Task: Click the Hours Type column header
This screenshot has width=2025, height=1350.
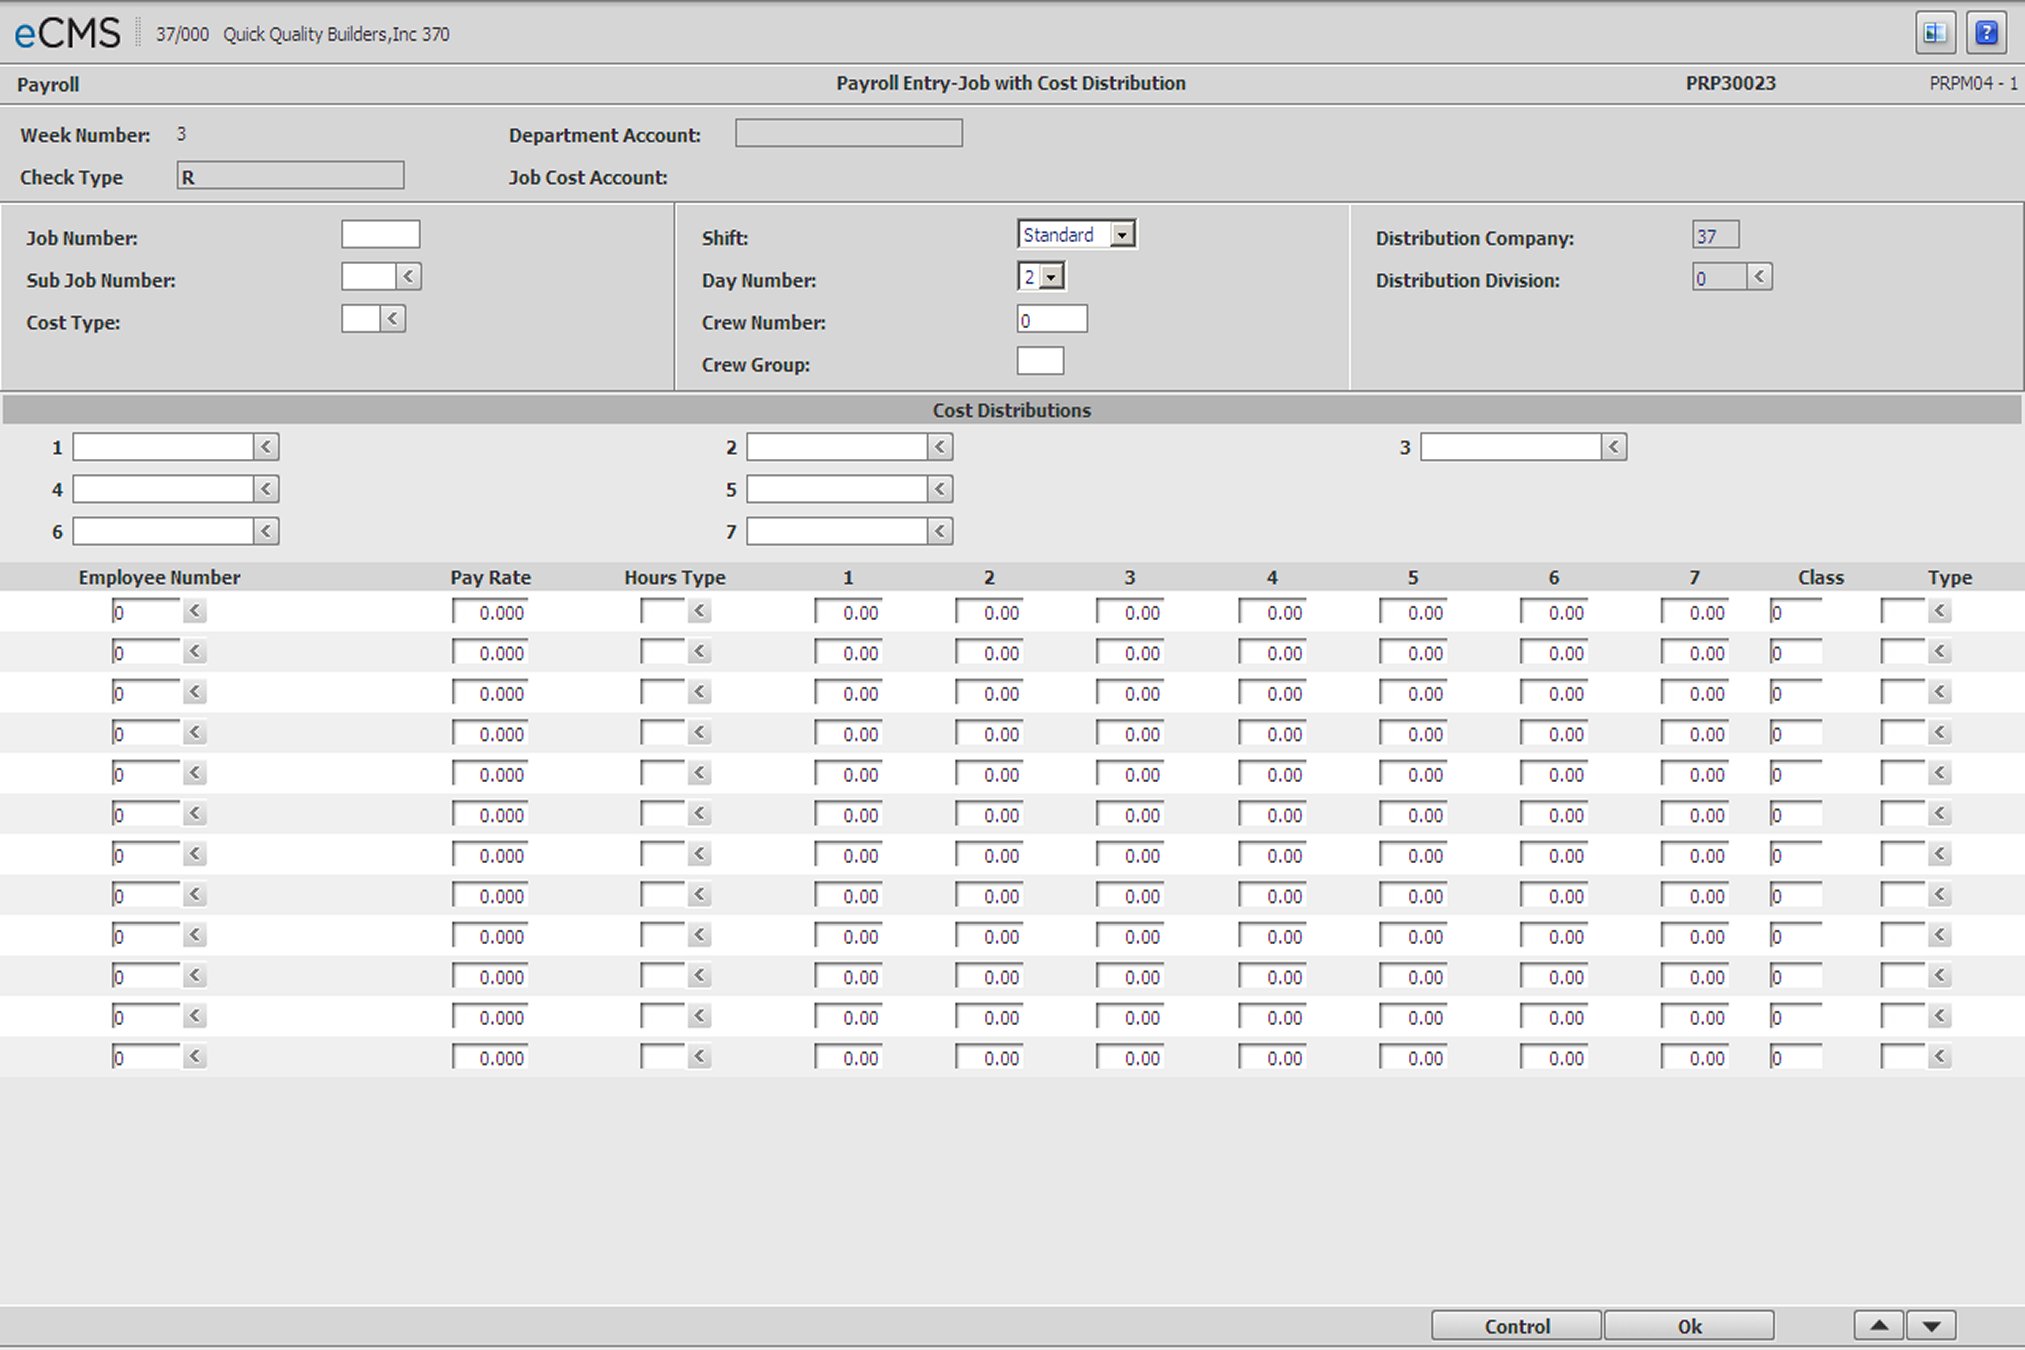Action: click(675, 577)
